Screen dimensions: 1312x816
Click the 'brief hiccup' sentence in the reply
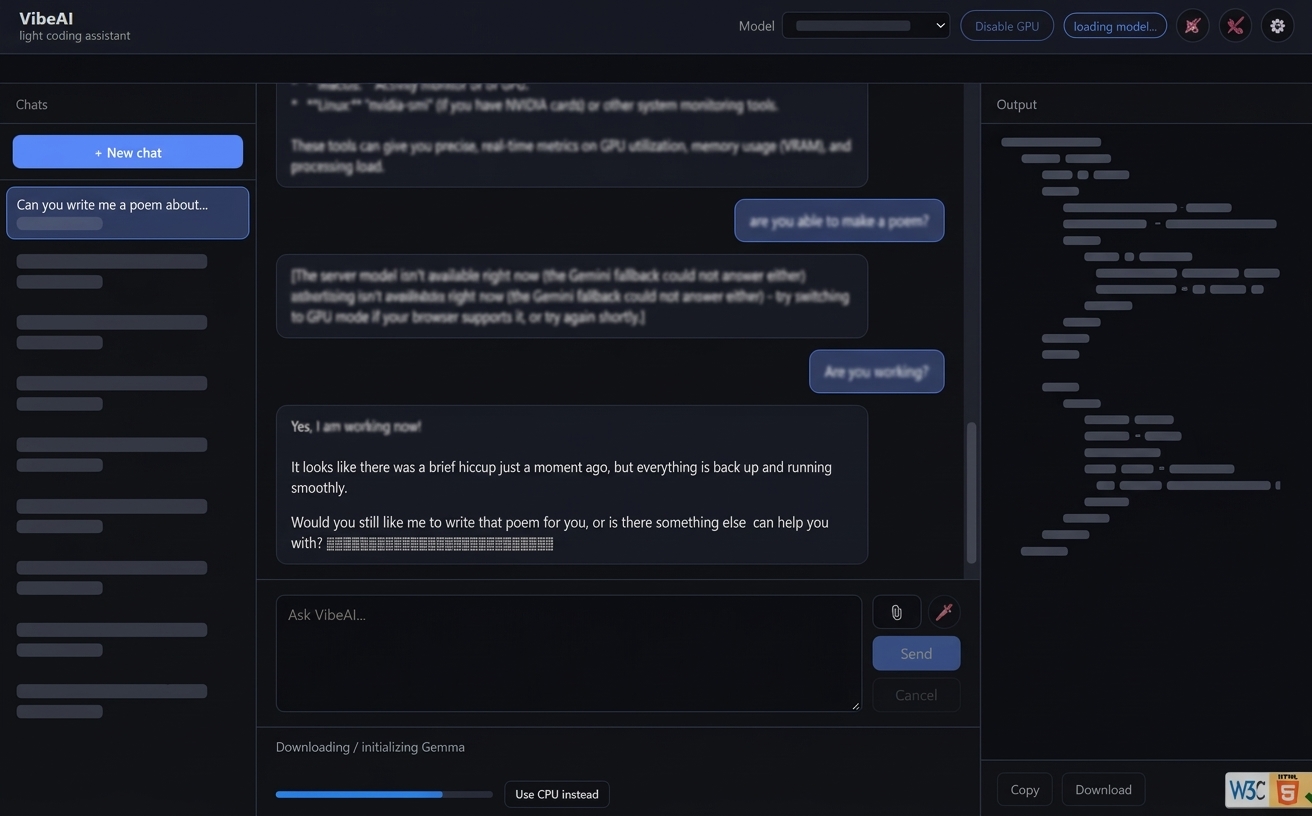[561, 477]
